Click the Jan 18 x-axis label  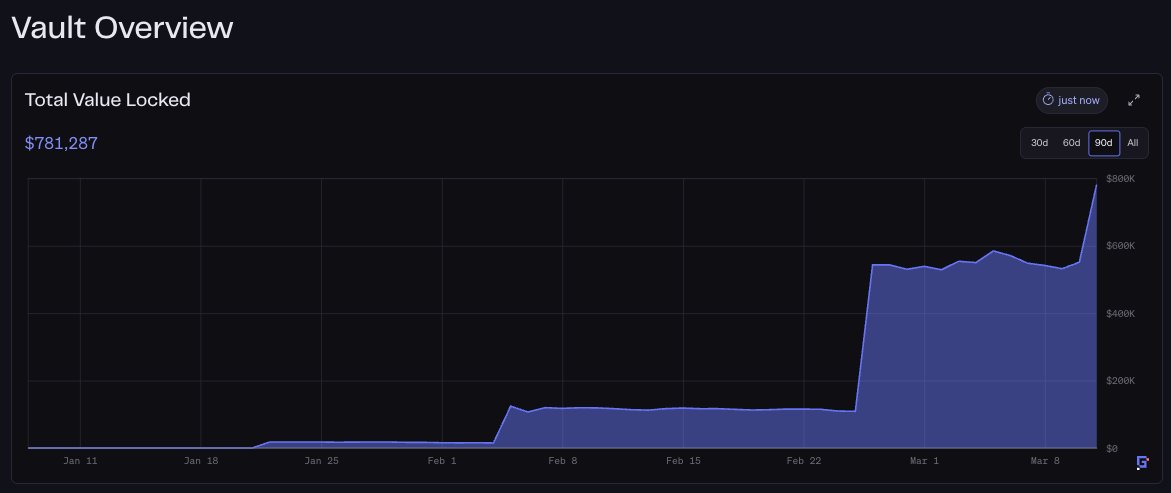click(201, 461)
